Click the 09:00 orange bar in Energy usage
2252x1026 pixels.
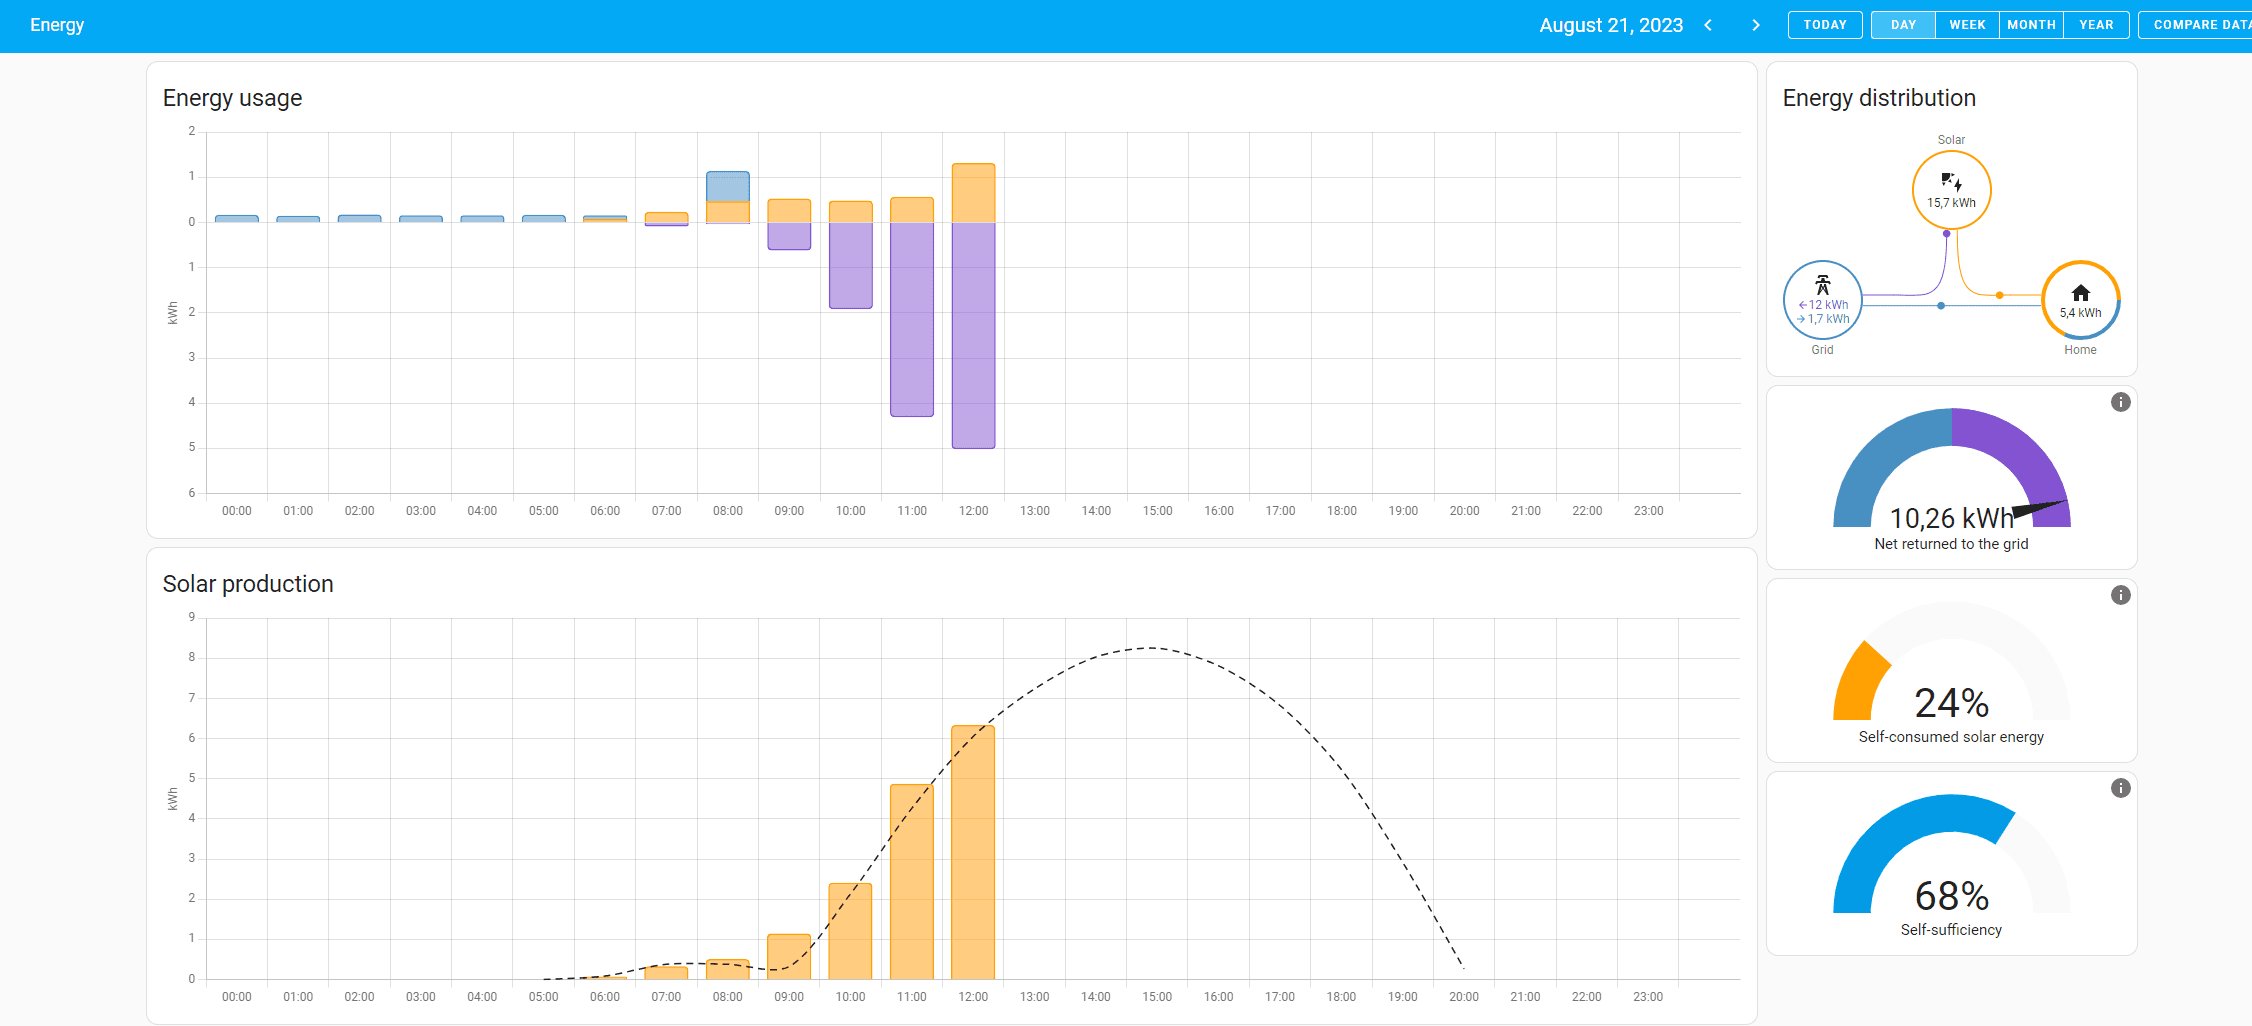(x=789, y=211)
